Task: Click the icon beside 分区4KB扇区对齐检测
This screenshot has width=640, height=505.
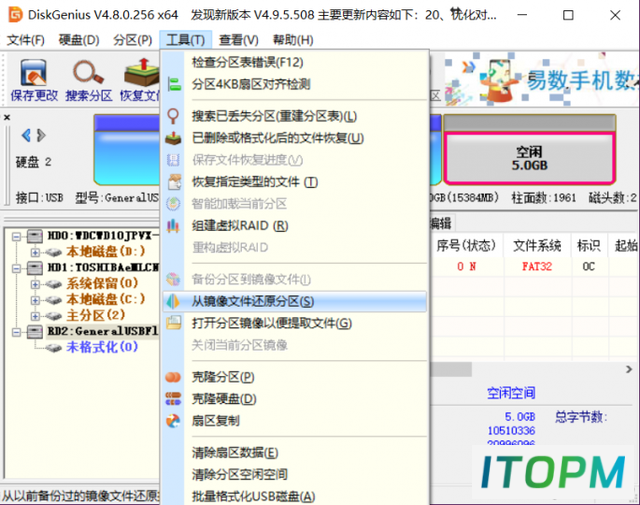Action: (x=174, y=85)
